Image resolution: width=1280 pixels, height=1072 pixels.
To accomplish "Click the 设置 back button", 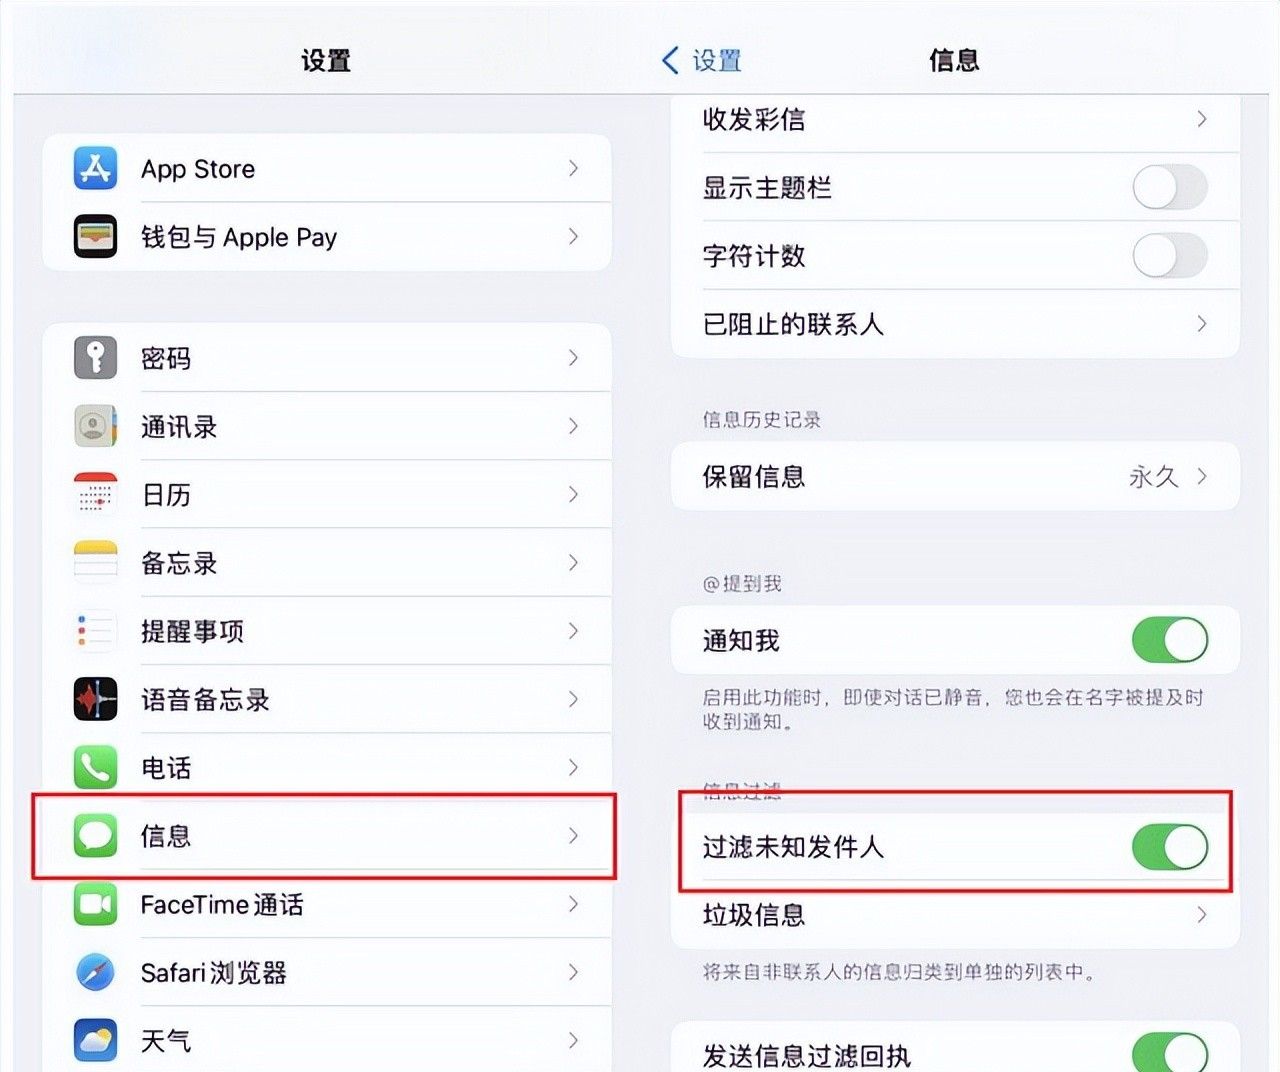I will (700, 60).
